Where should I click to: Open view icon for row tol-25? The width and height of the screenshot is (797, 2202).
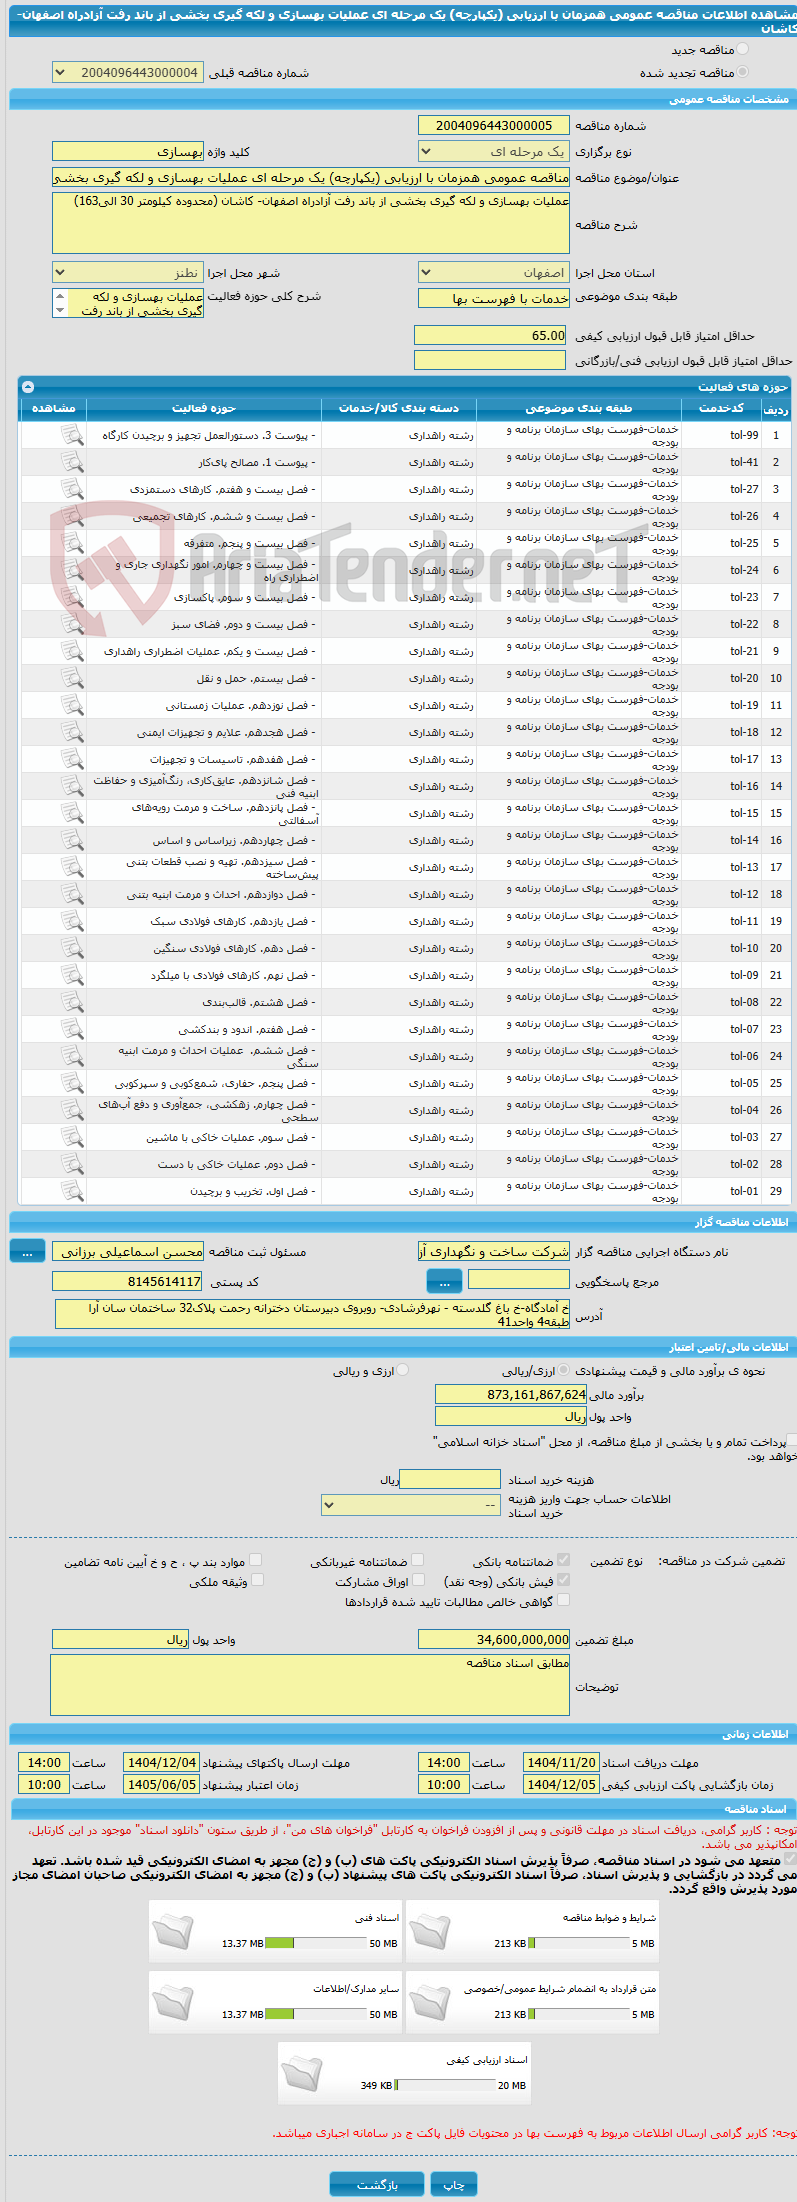(72, 543)
